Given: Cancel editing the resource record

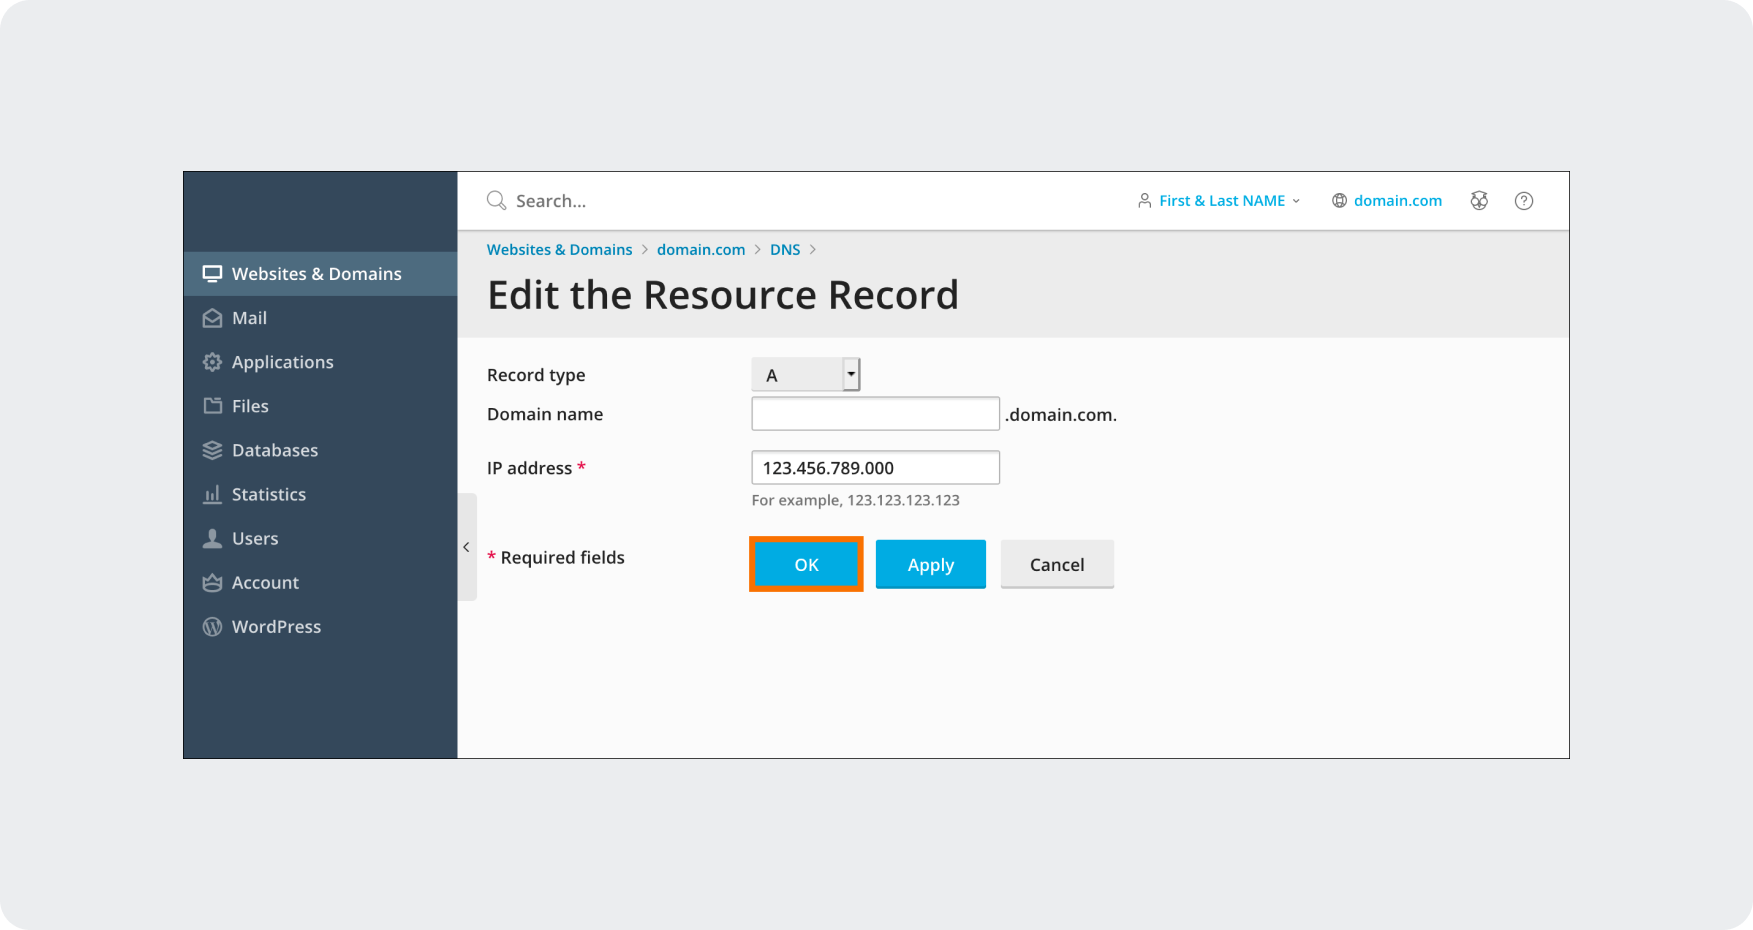Looking at the screenshot, I should 1056,565.
